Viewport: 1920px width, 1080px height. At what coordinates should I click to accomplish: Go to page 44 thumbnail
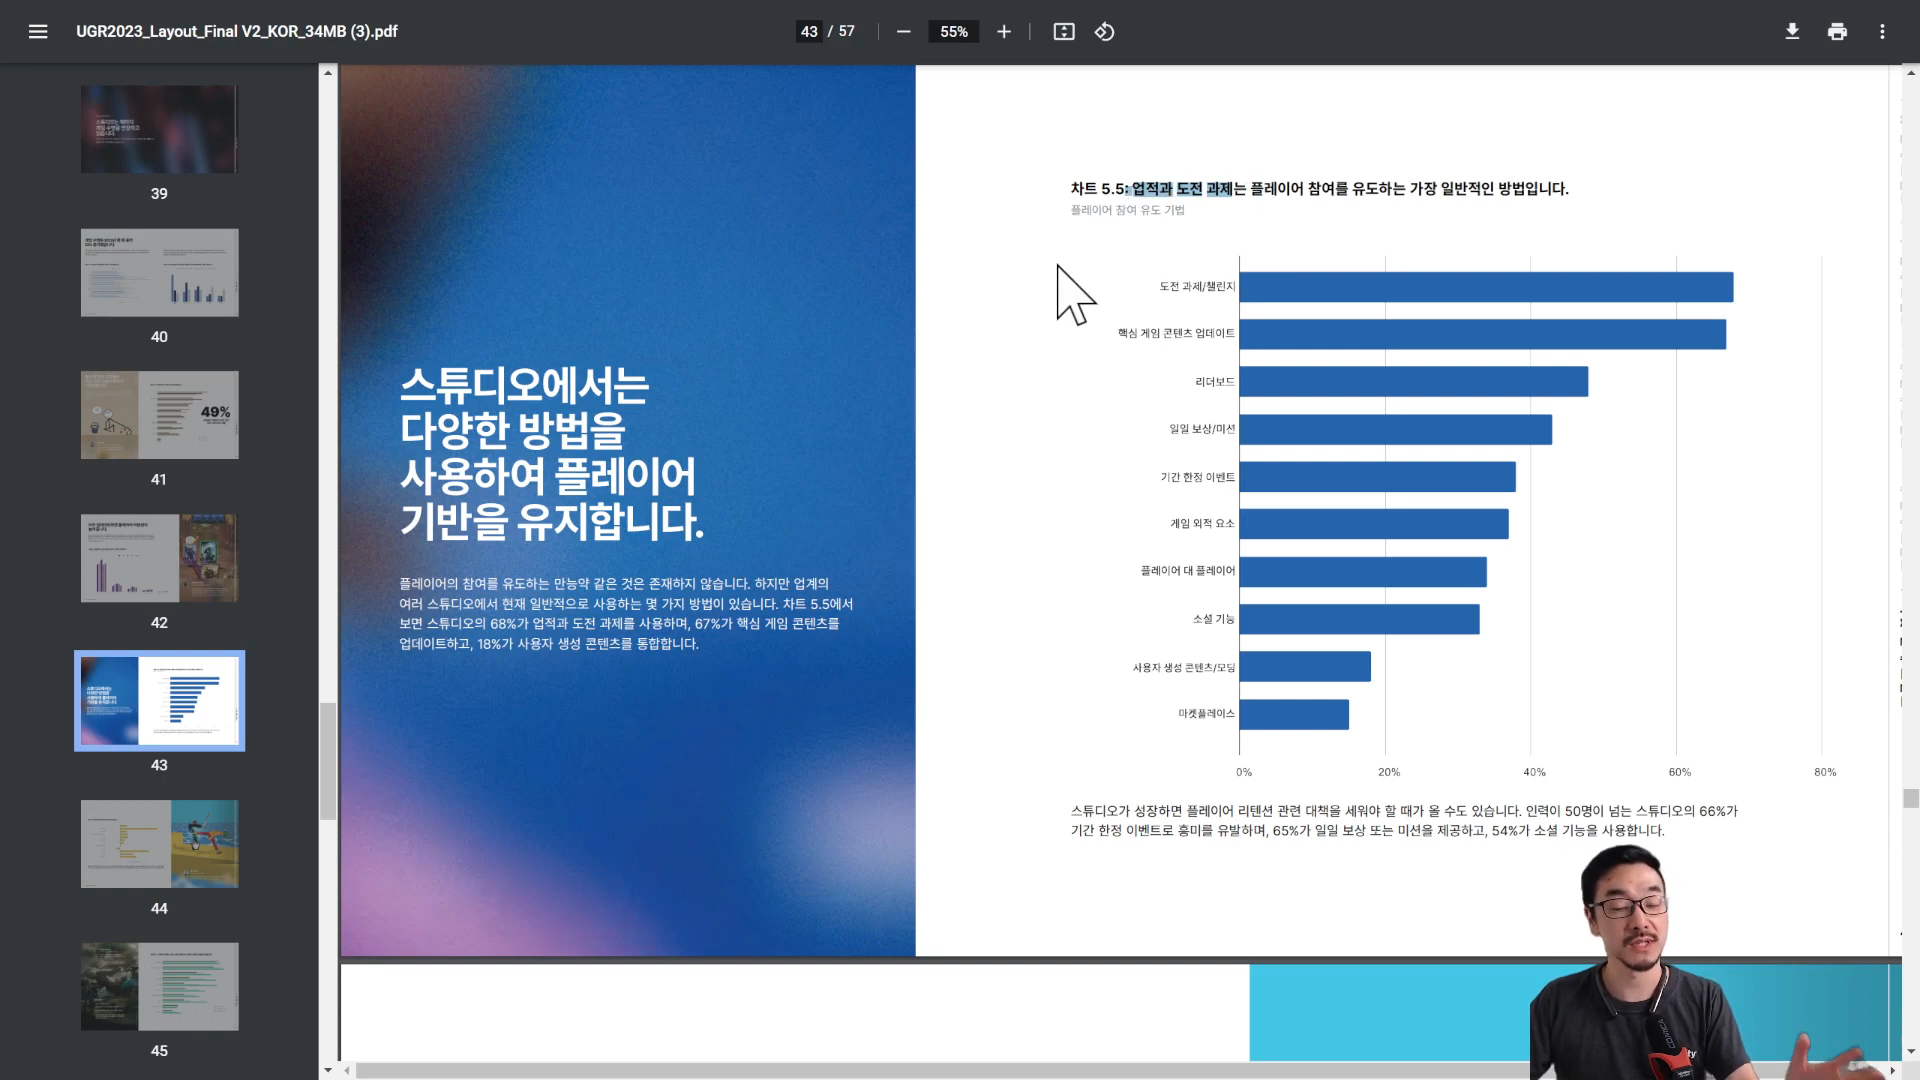pos(159,844)
